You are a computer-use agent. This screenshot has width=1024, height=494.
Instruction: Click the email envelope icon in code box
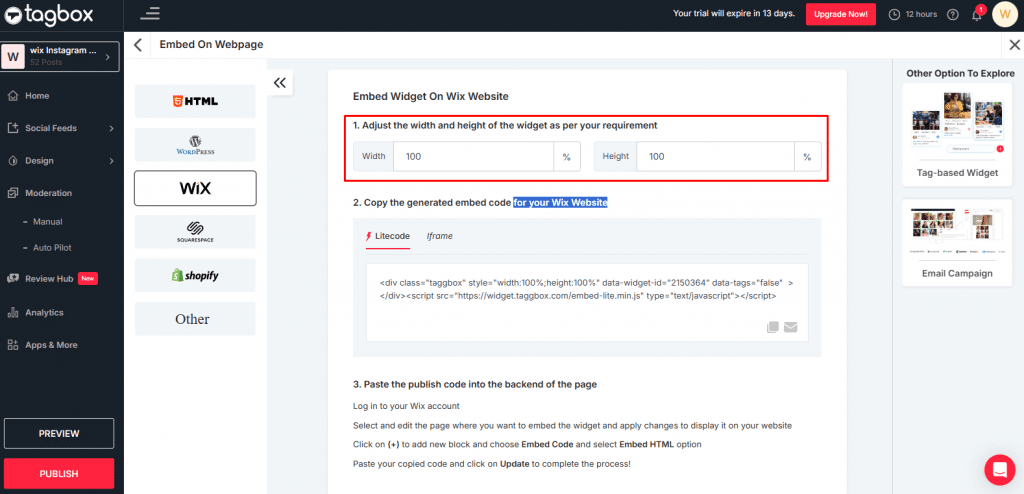point(791,327)
